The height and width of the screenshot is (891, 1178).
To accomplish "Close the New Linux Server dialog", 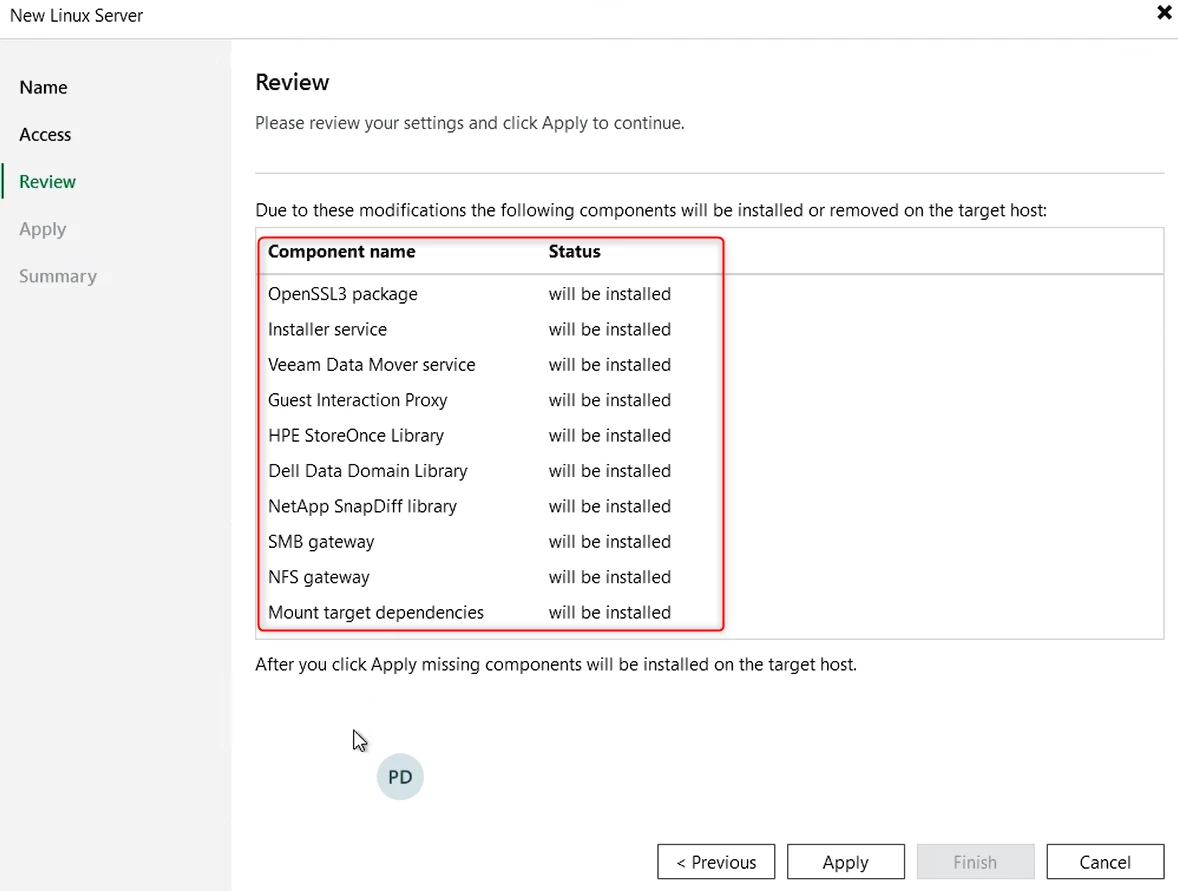I will [1164, 13].
